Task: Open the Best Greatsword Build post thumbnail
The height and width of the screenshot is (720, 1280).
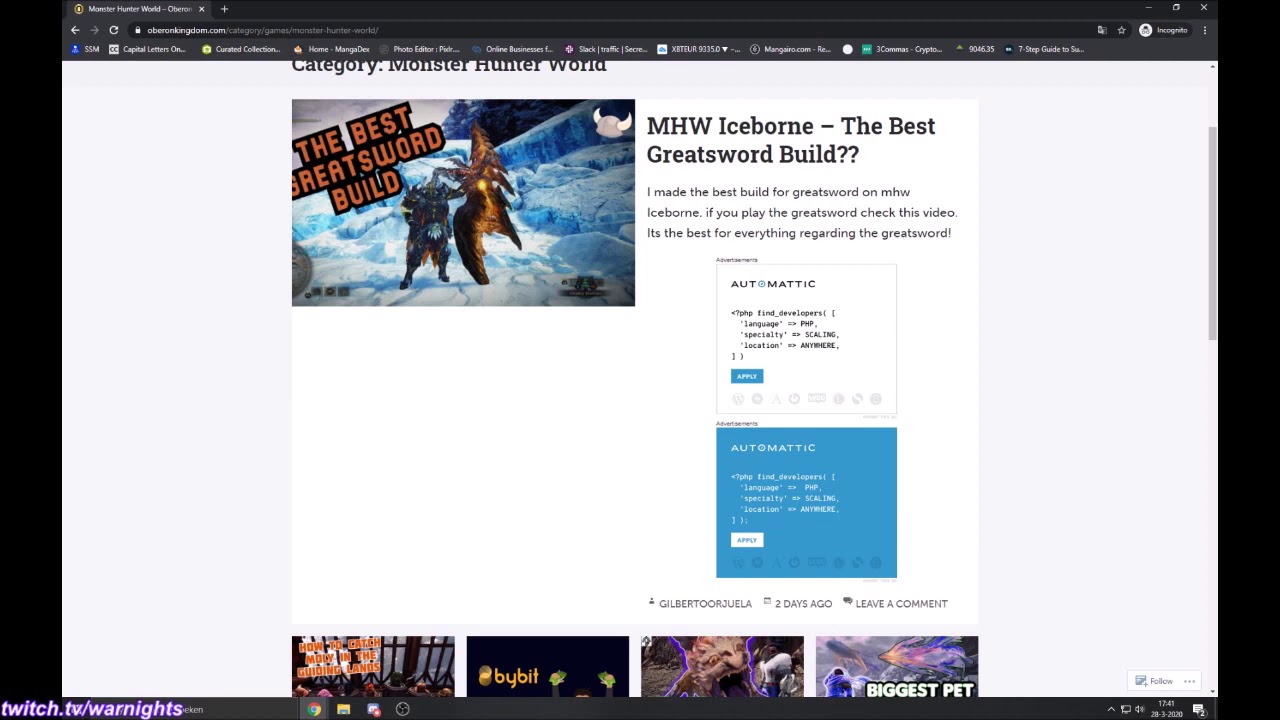Action: click(463, 202)
